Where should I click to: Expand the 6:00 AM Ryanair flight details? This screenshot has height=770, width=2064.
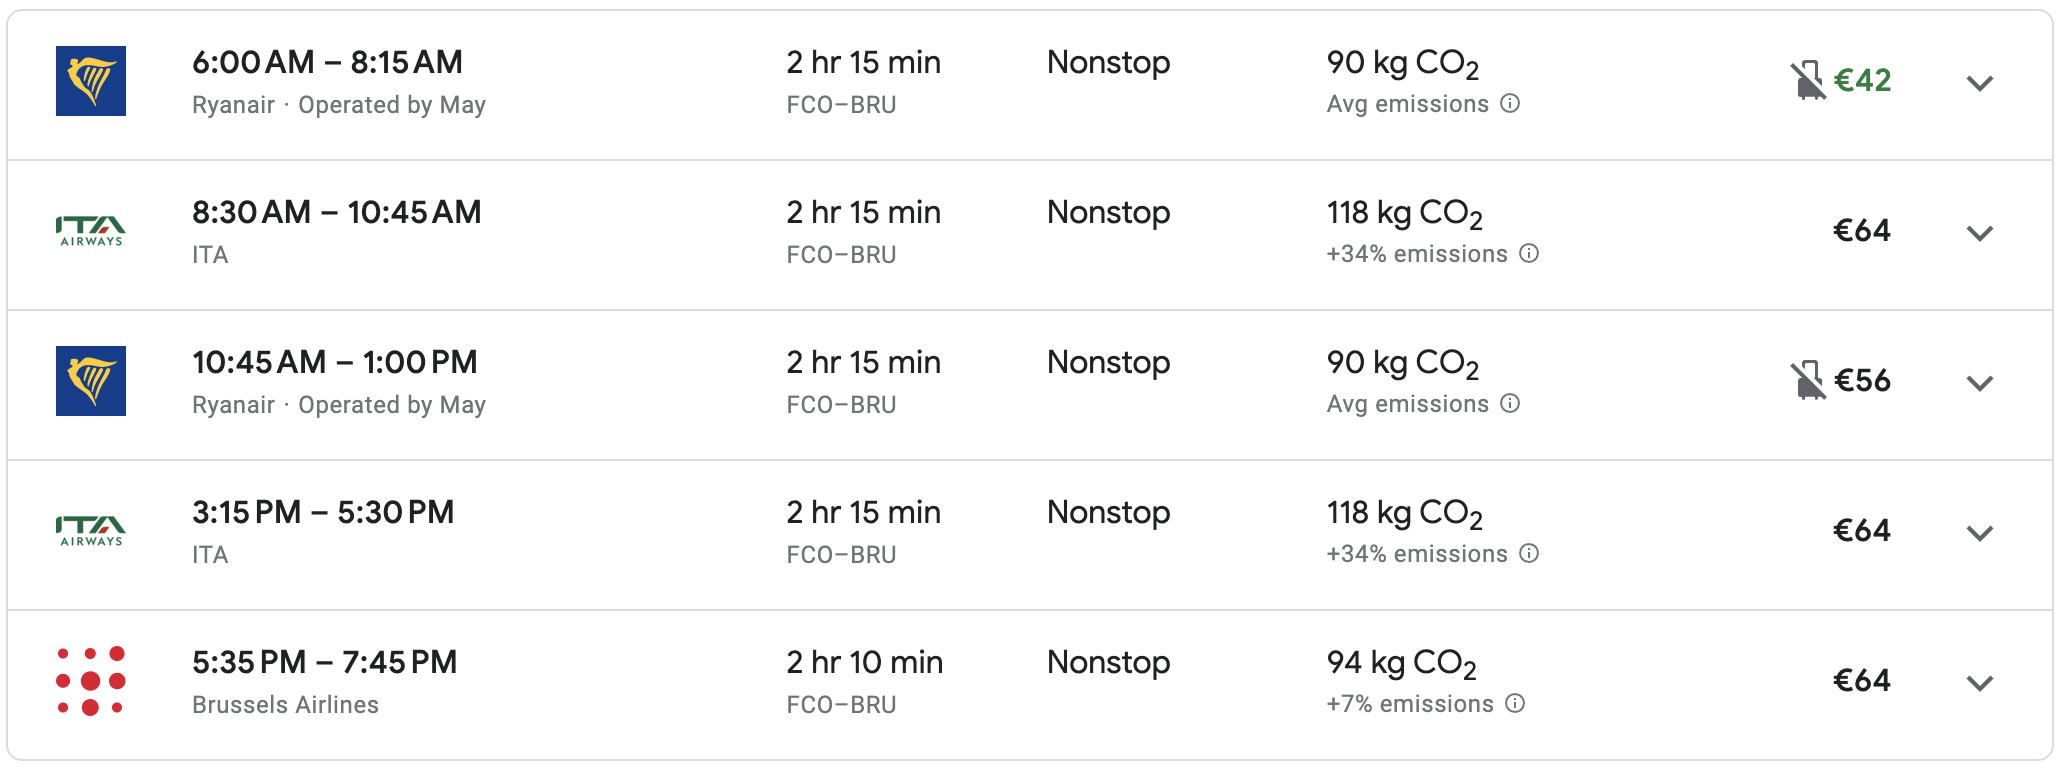point(1979,83)
